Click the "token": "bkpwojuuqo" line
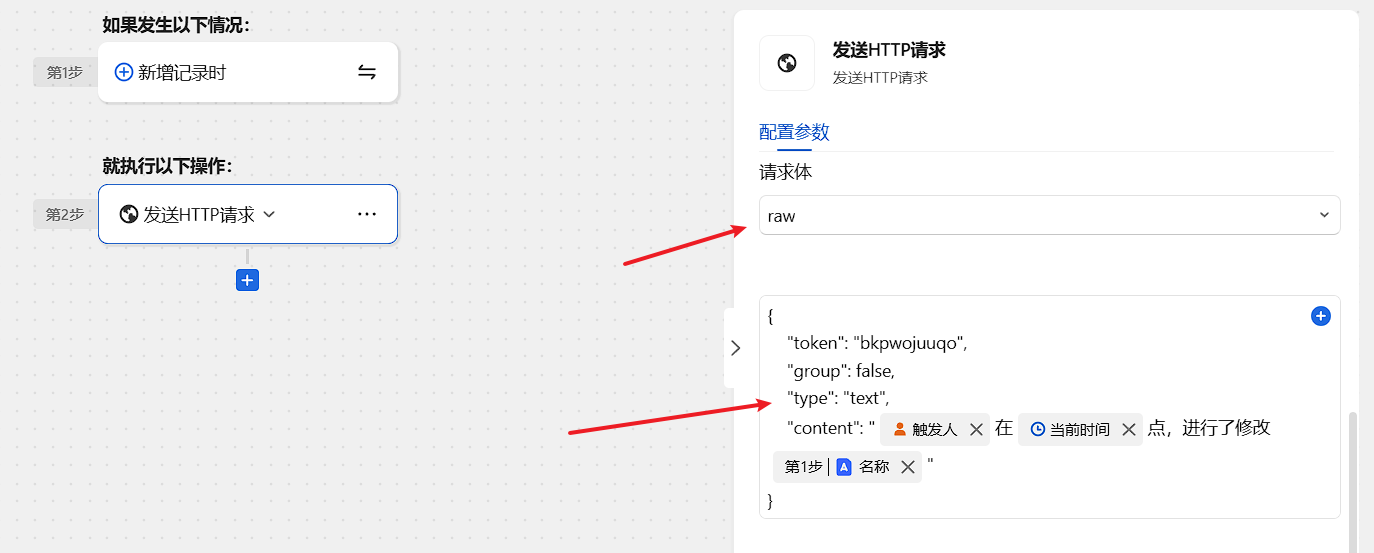 pyautogui.click(x=877, y=343)
